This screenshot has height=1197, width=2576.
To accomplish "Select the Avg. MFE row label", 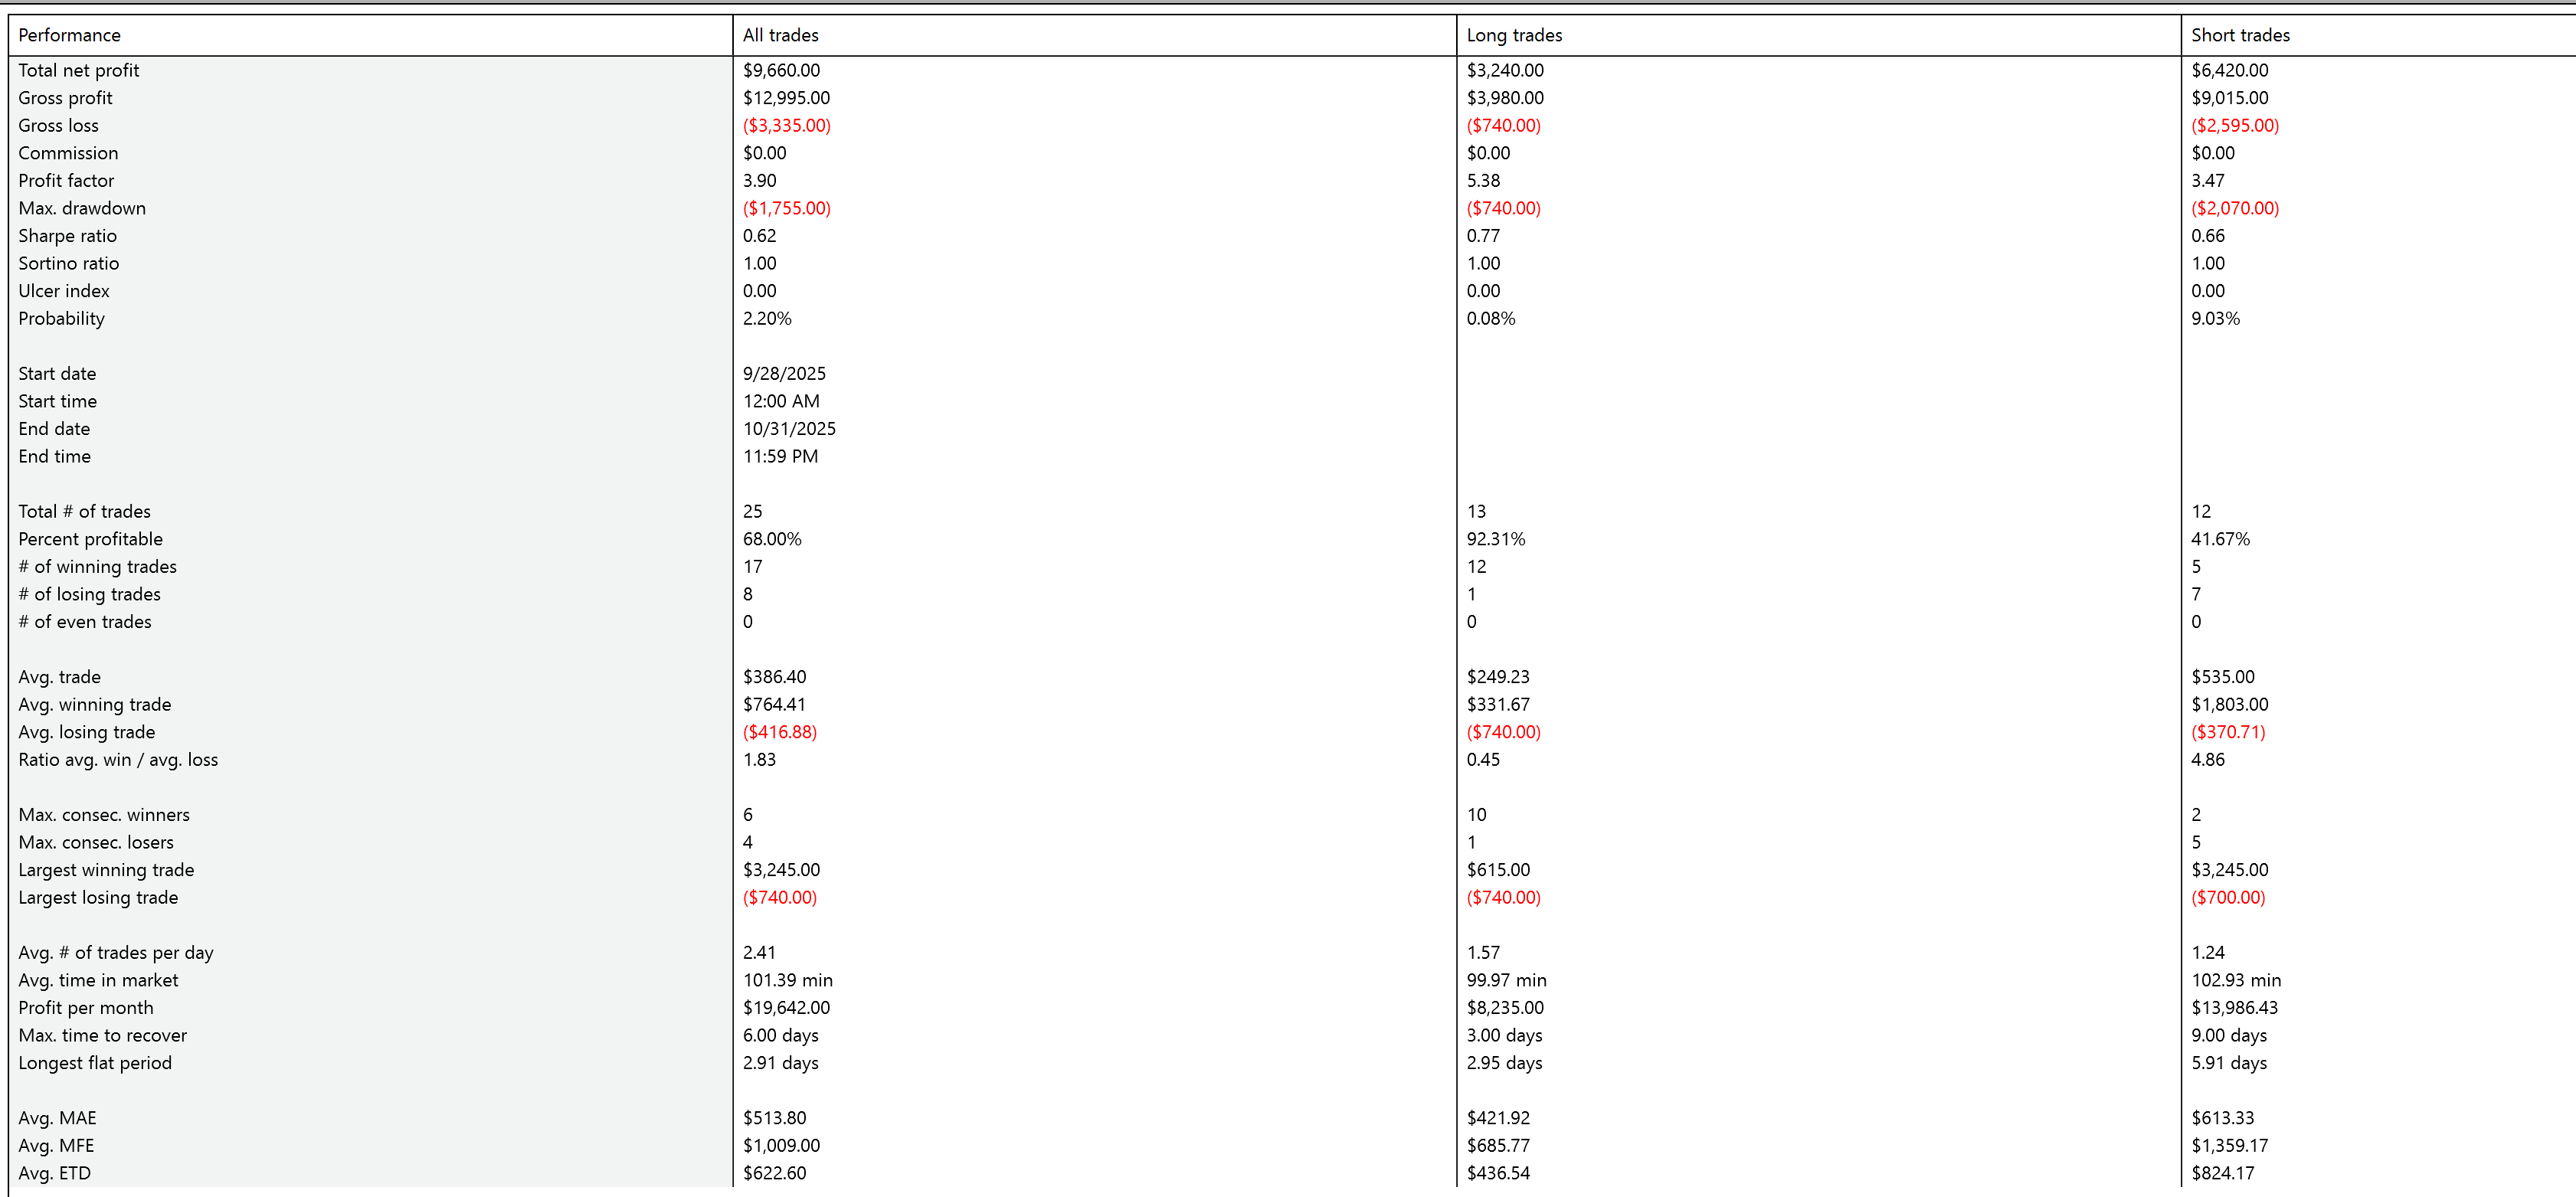I will tap(56, 1145).
